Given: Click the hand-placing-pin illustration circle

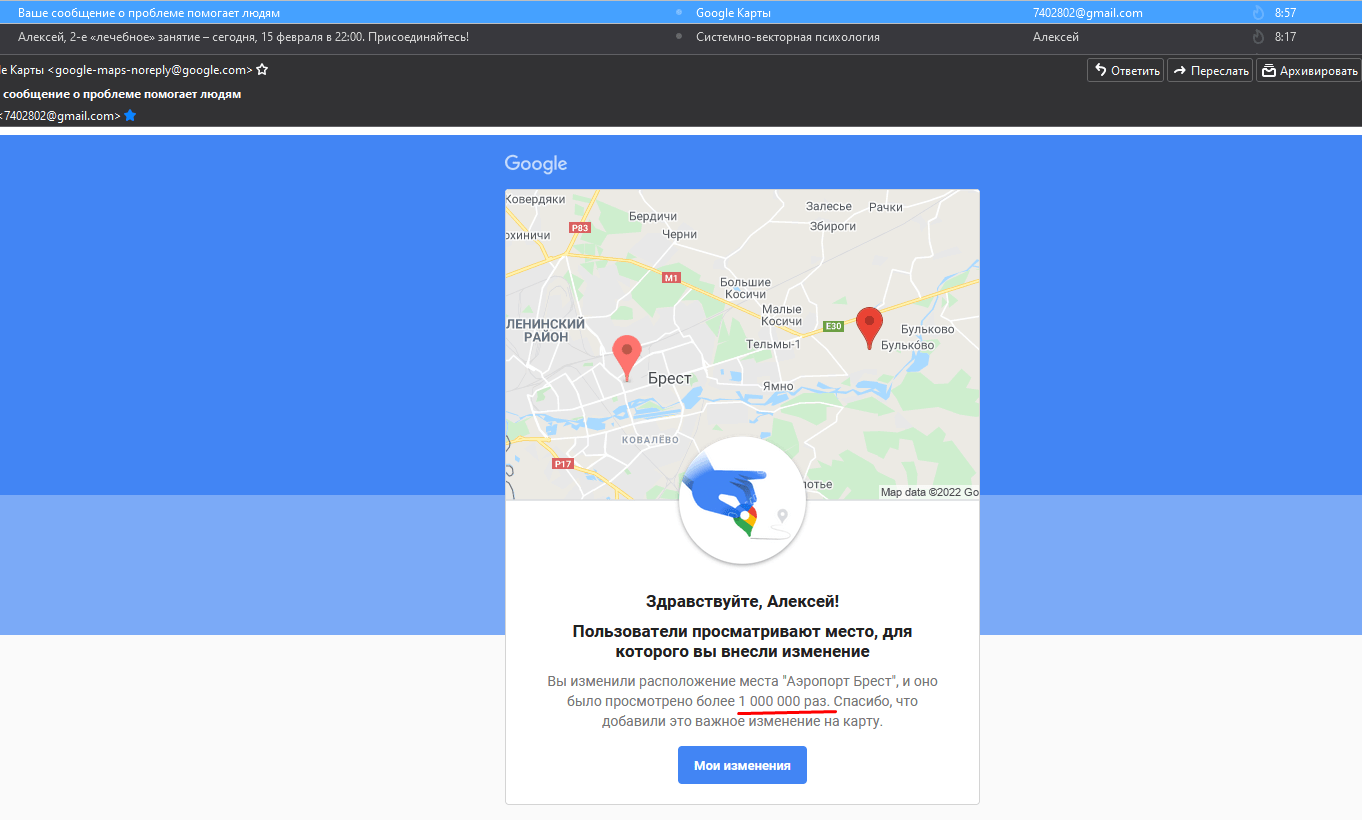Looking at the screenshot, I should click(742, 501).
